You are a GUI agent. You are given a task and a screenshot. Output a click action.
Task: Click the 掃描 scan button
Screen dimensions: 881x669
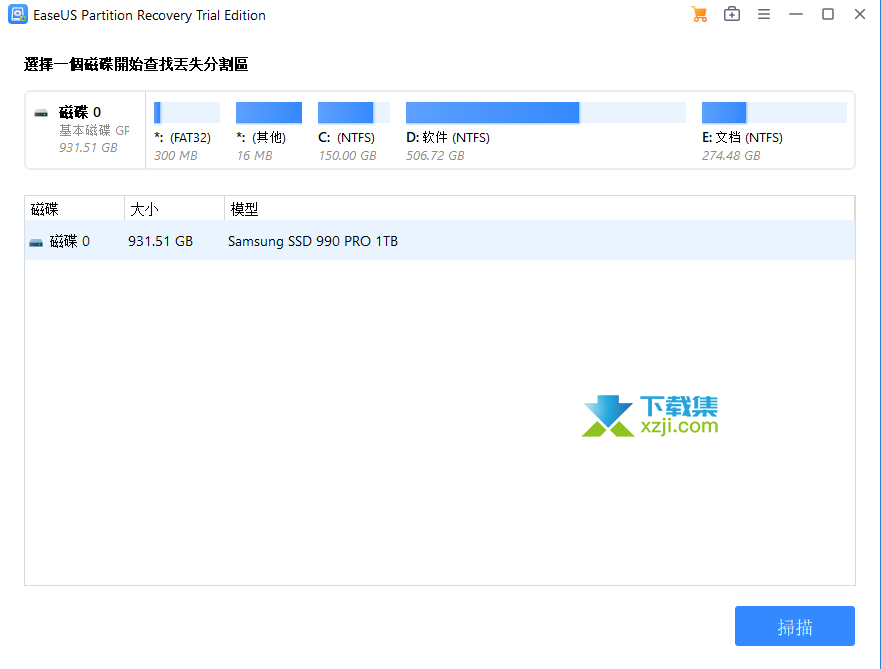[x=794, y=626]
